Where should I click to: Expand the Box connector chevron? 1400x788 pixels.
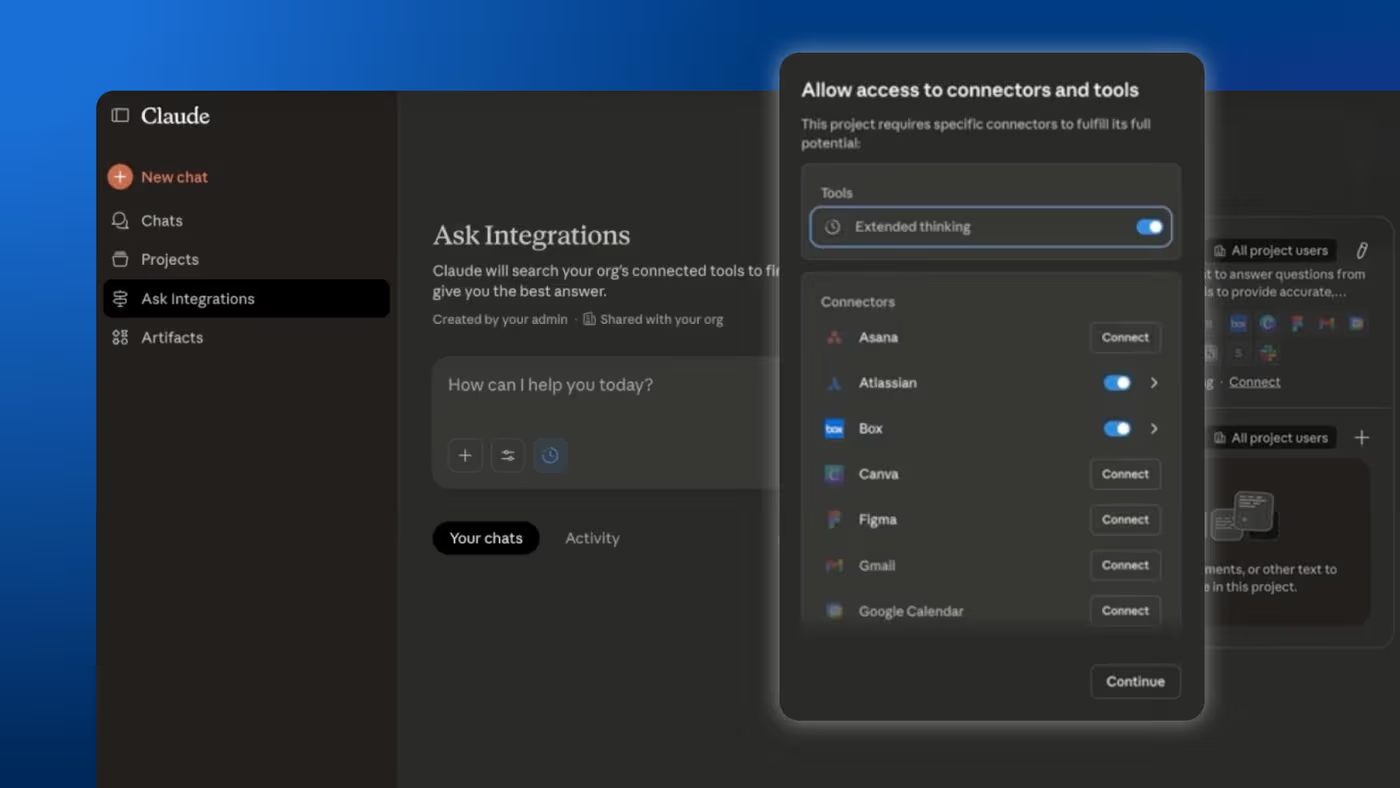(1154, 429)
